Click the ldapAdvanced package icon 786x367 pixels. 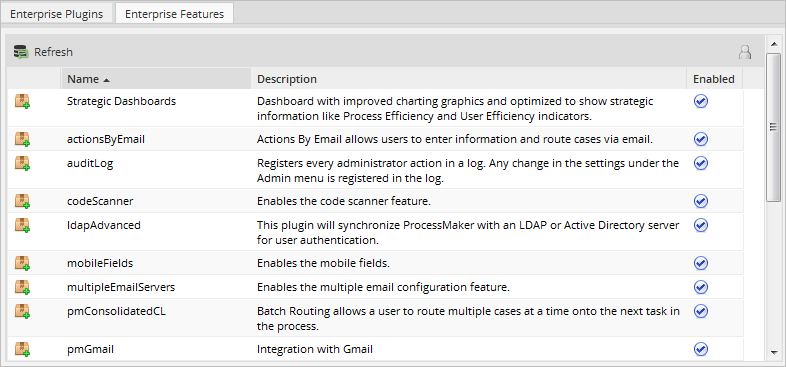(22, 226)
